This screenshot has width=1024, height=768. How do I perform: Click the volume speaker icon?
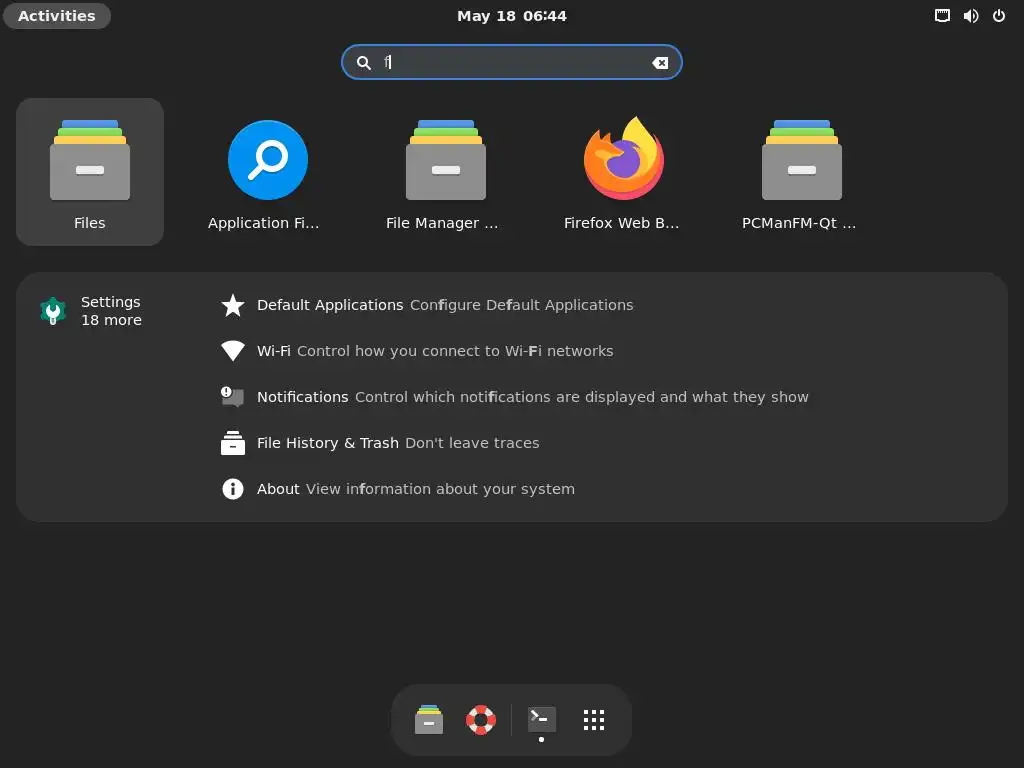tap(970, 16)
